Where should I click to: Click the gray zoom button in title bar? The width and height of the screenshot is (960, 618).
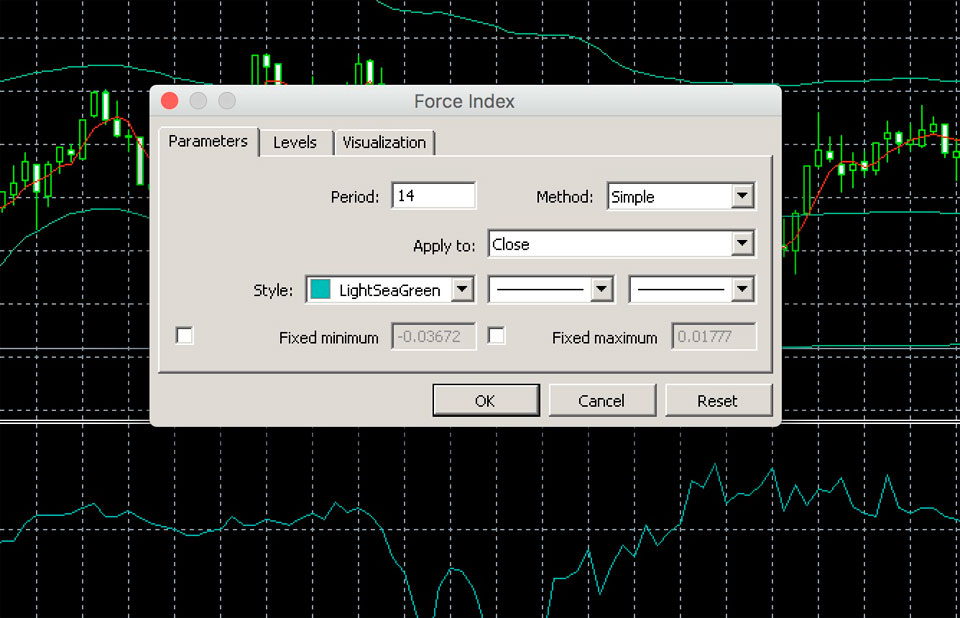coord(227,101)
